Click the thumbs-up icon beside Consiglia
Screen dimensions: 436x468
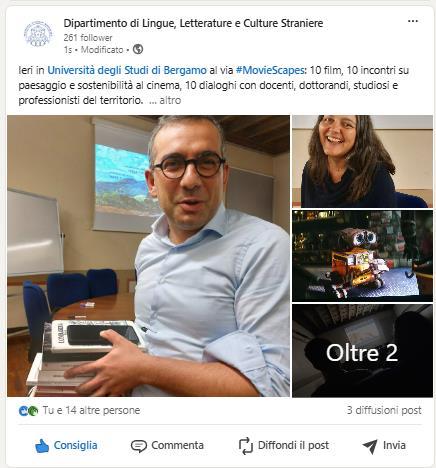point(42,446)
